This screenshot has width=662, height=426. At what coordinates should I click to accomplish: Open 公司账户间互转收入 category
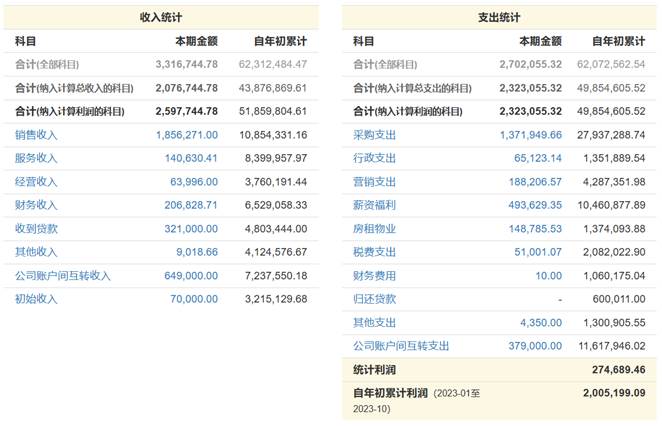click(x=62, y=276)
